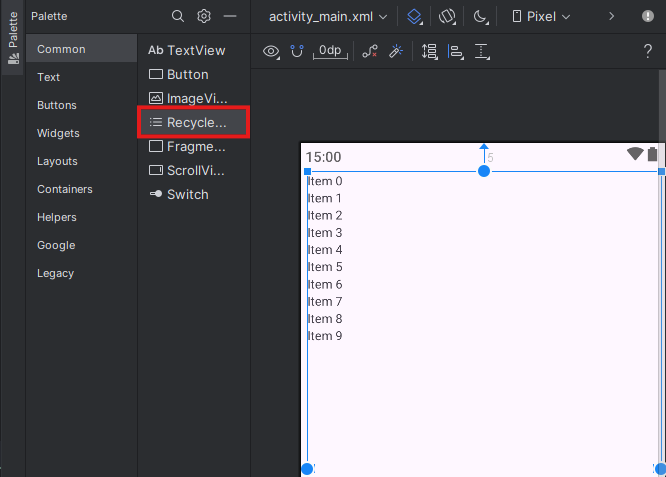Minimize the Palette panel
Image resolution: width=666 pixels, height=477 pixels.
[230, 16]
